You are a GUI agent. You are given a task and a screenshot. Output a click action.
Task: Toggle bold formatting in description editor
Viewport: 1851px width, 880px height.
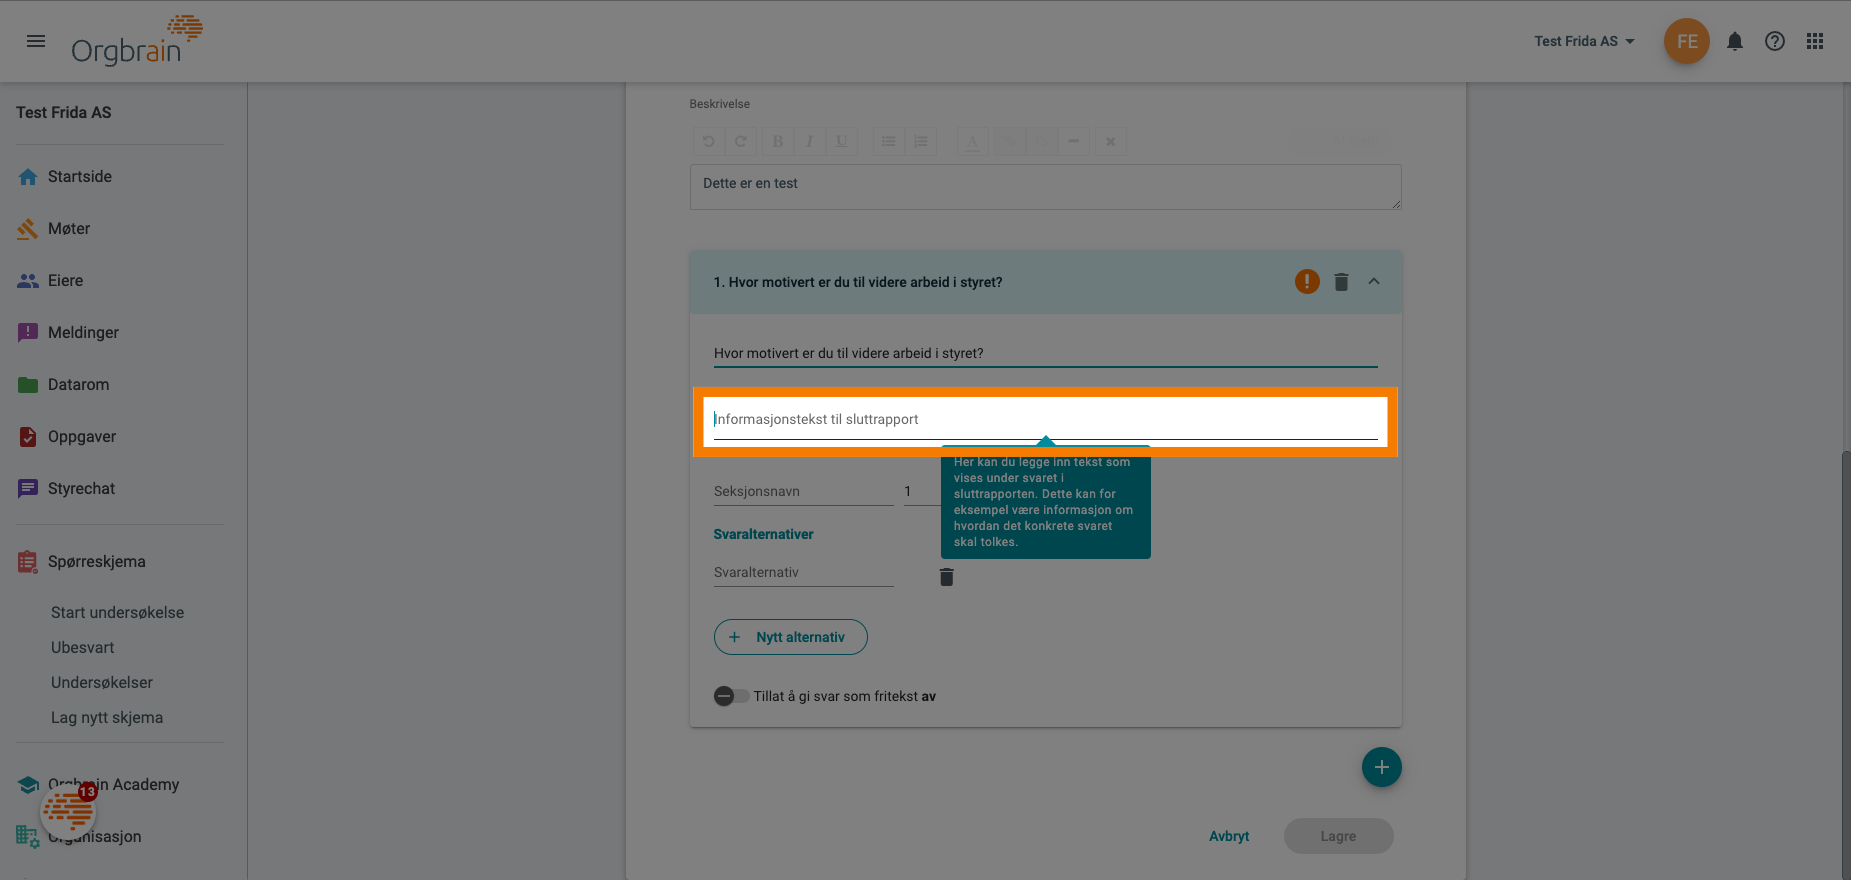click(778, 141)
